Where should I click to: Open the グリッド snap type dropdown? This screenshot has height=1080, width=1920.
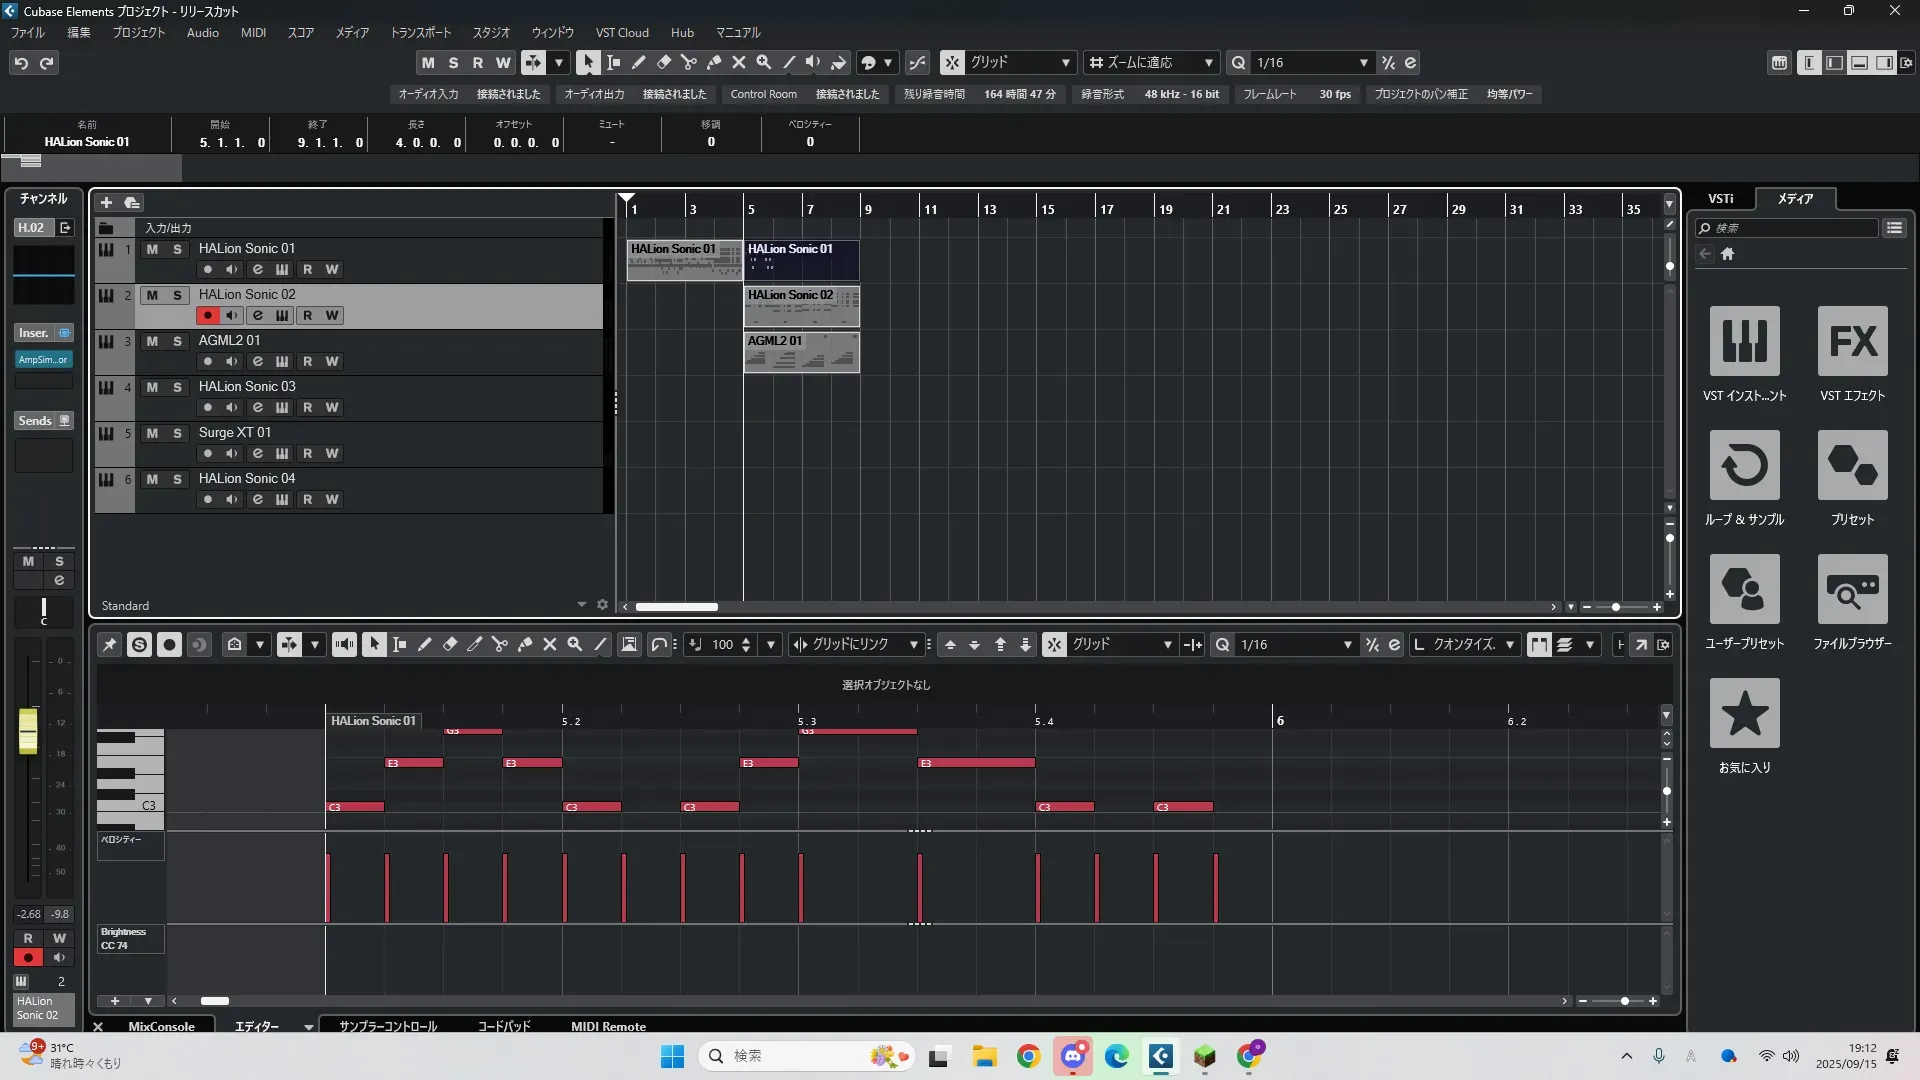click(1065, 62)
